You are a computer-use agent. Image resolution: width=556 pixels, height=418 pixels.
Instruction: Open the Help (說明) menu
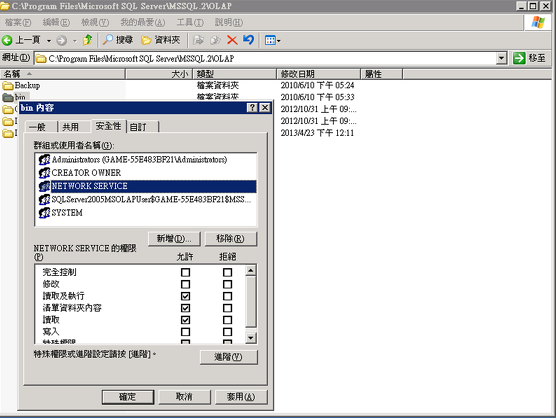[x=229, y=22]
